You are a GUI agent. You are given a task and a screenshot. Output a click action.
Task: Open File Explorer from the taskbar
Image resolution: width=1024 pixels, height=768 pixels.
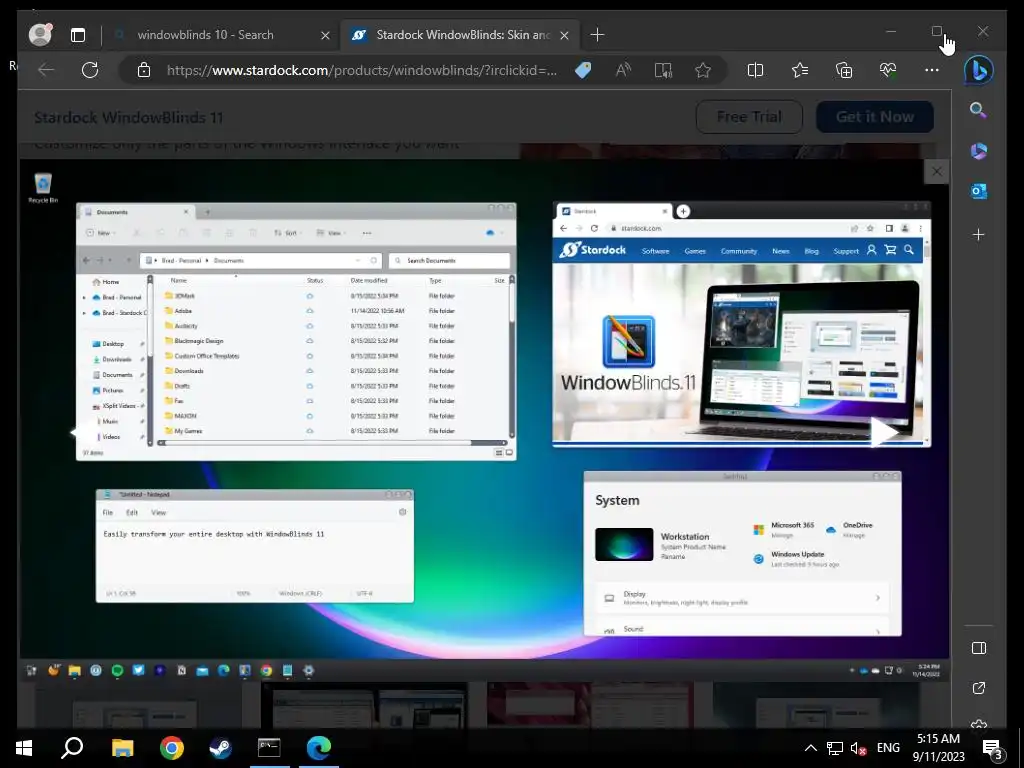coord(122,748)
